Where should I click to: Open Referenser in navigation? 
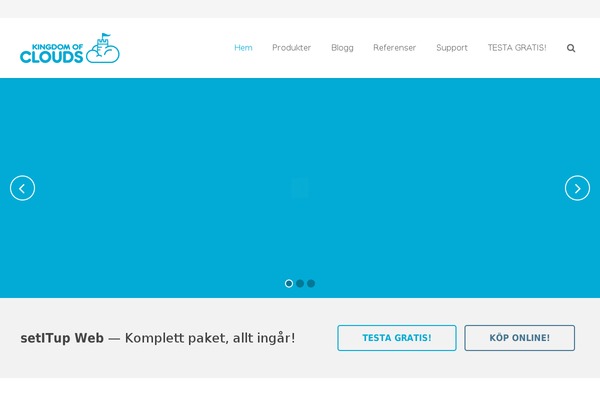[395, 48]
